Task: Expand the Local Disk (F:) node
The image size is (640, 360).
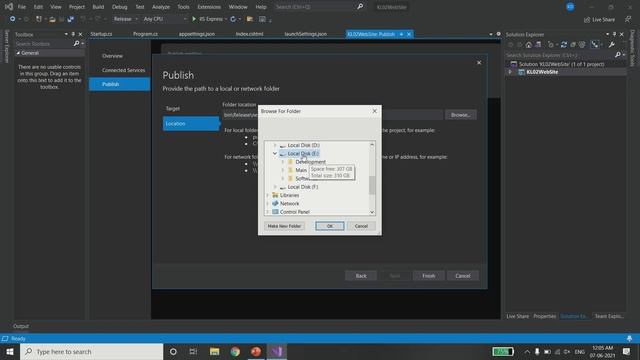Action: [275, 187]
